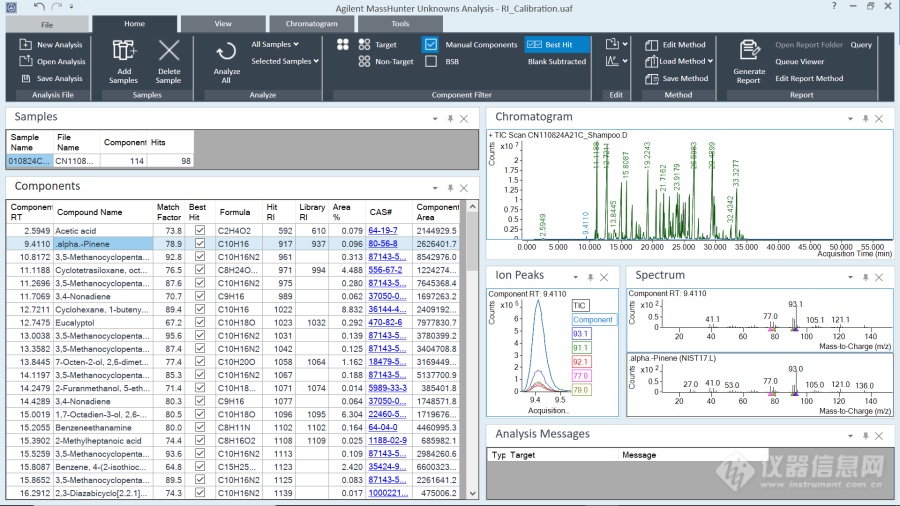Viewport: 900px width, 506px height.
Task: Uncheck Best Hit for Cyclotetrasiloxane row
Action: [200, 270]
